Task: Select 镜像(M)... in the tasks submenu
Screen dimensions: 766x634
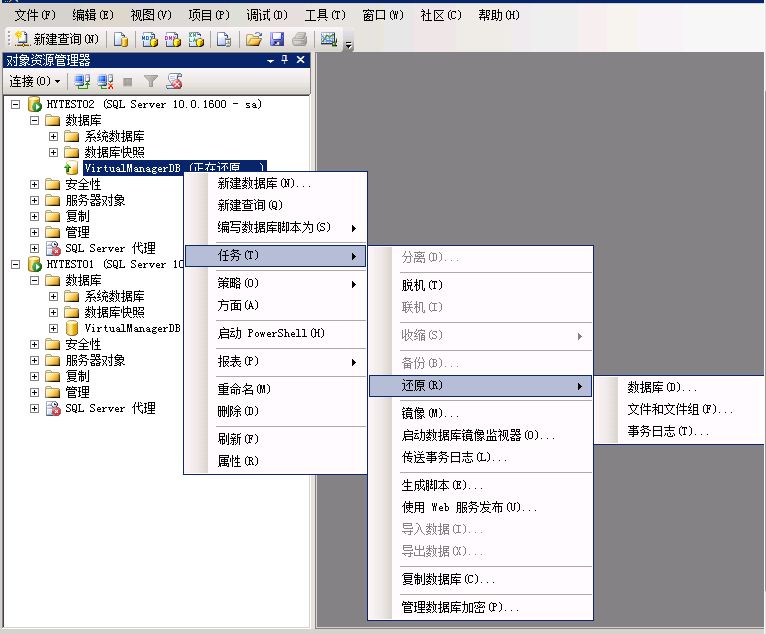Action: [x=430, y=413]
